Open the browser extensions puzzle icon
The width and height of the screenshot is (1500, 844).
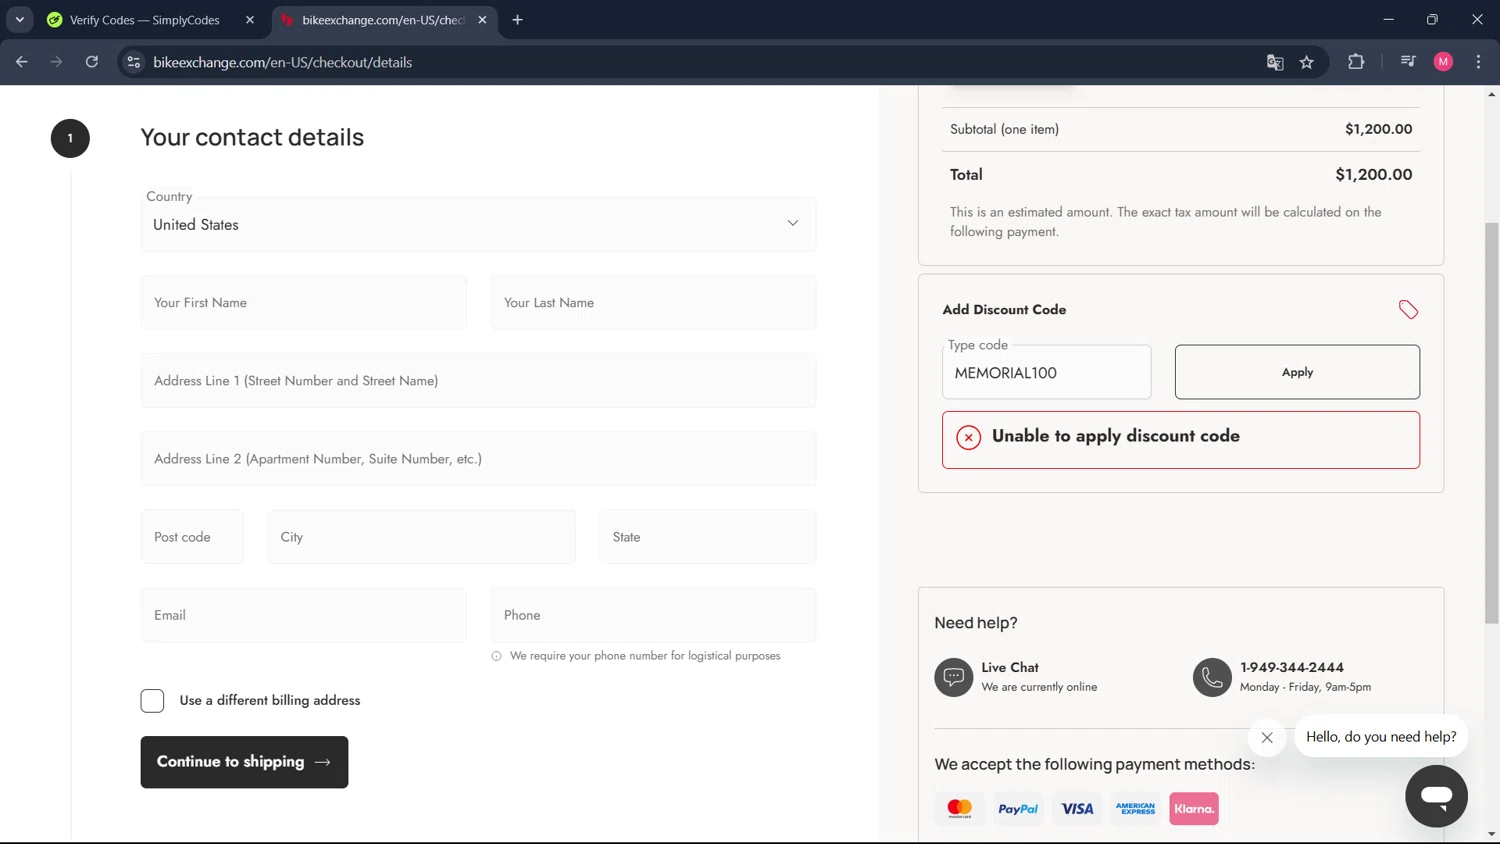tap(1356, 62)
